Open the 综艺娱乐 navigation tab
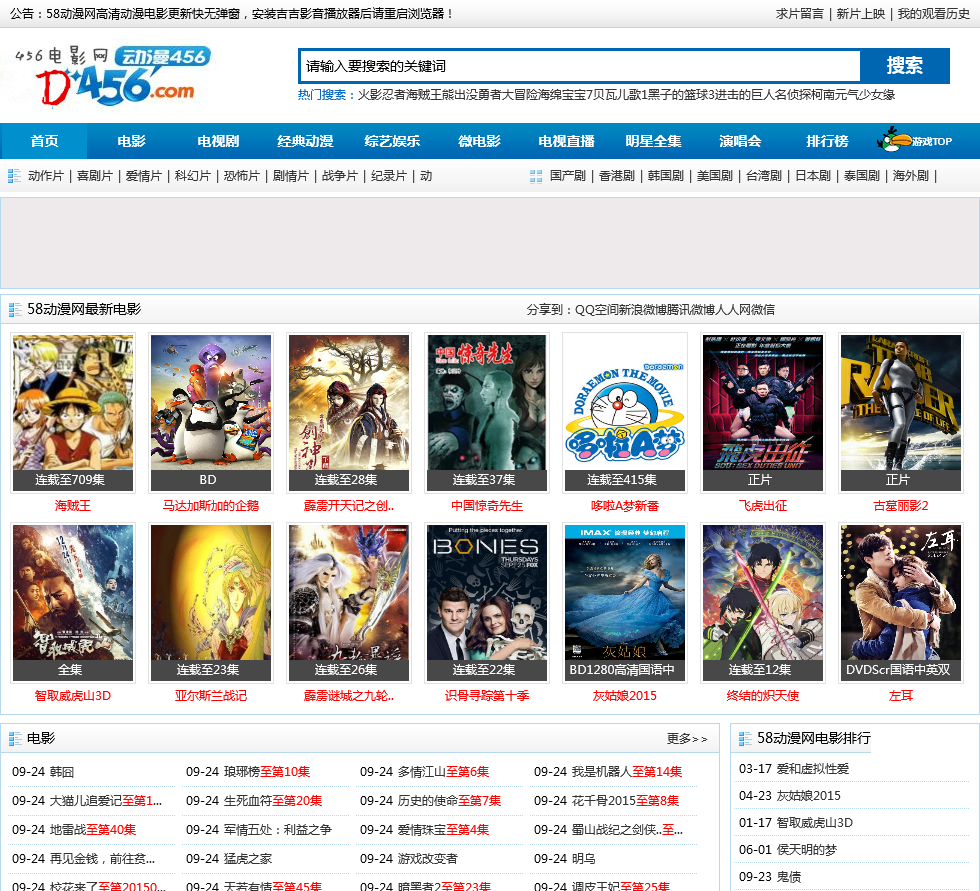This screenshot has height=891, width=980. [x=392, y=141]
